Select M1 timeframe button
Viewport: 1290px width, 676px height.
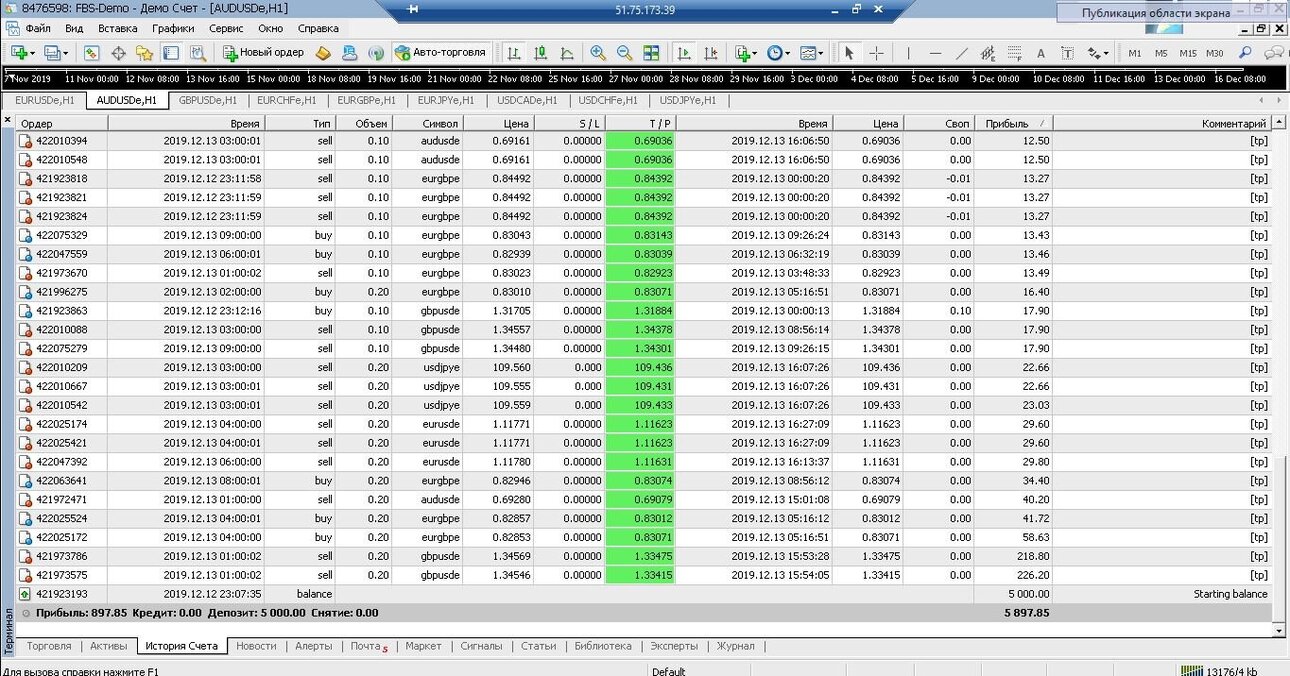1135,53
